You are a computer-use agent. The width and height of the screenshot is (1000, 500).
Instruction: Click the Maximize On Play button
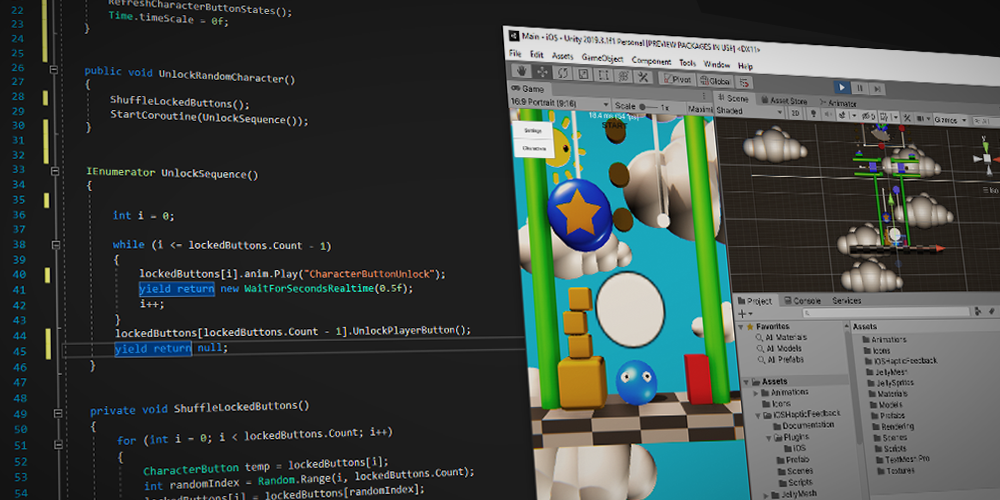700,108
